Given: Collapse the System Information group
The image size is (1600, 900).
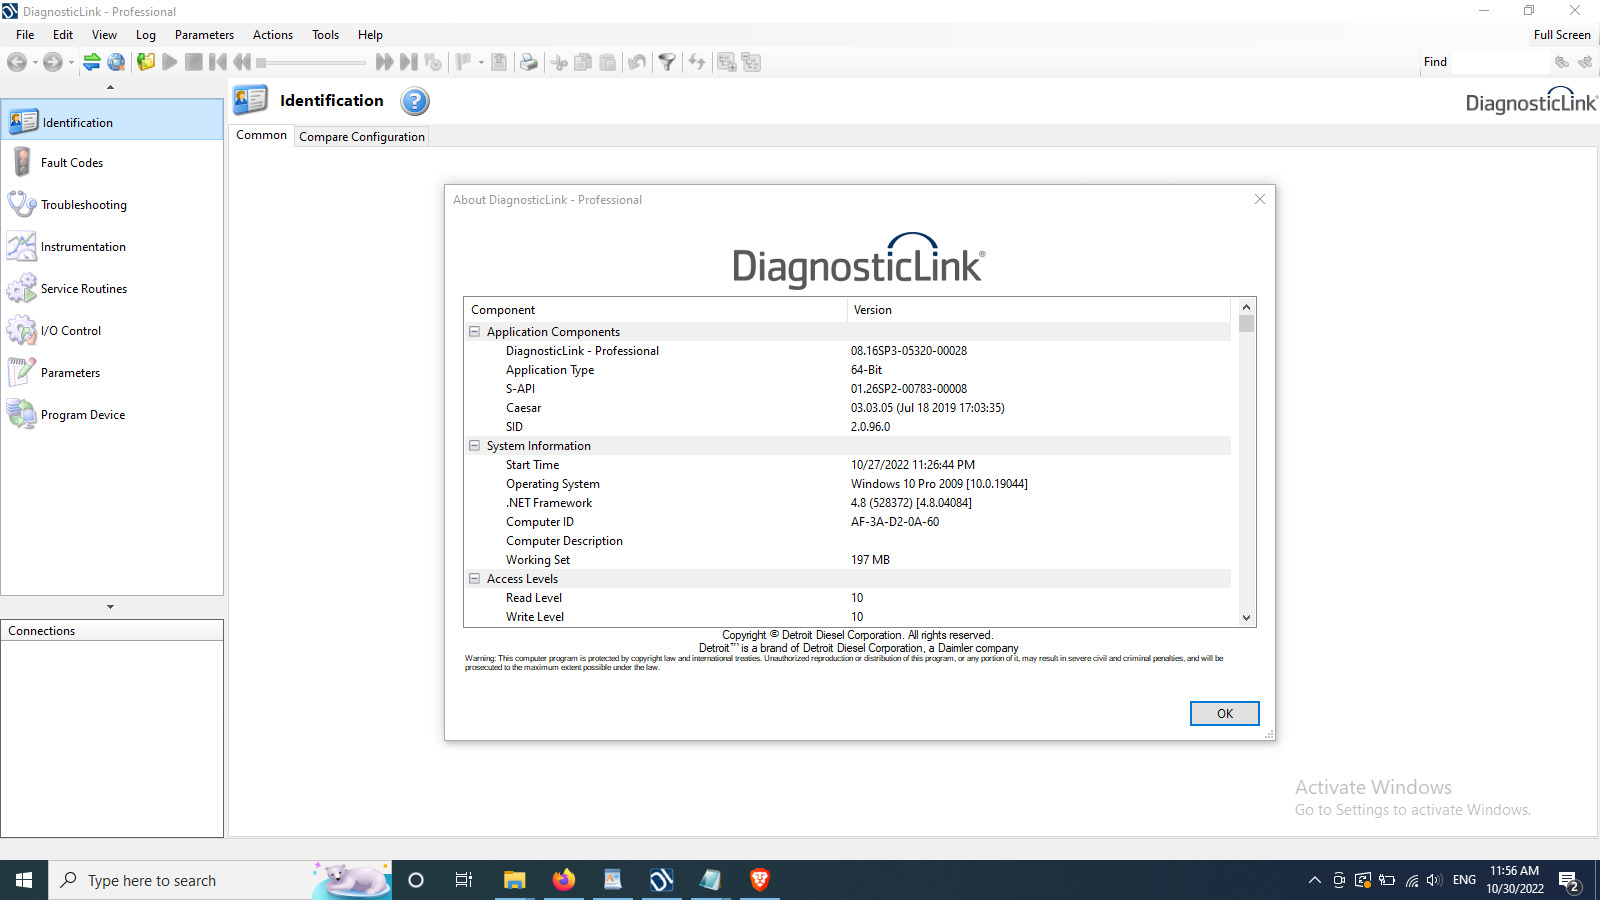Looking at the screenshot, I should click(475, 446).
